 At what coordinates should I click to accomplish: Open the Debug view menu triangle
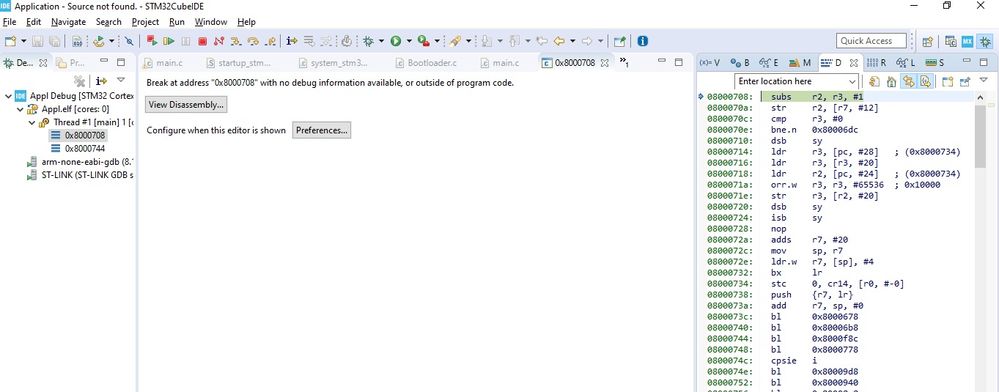pos(121,80)
